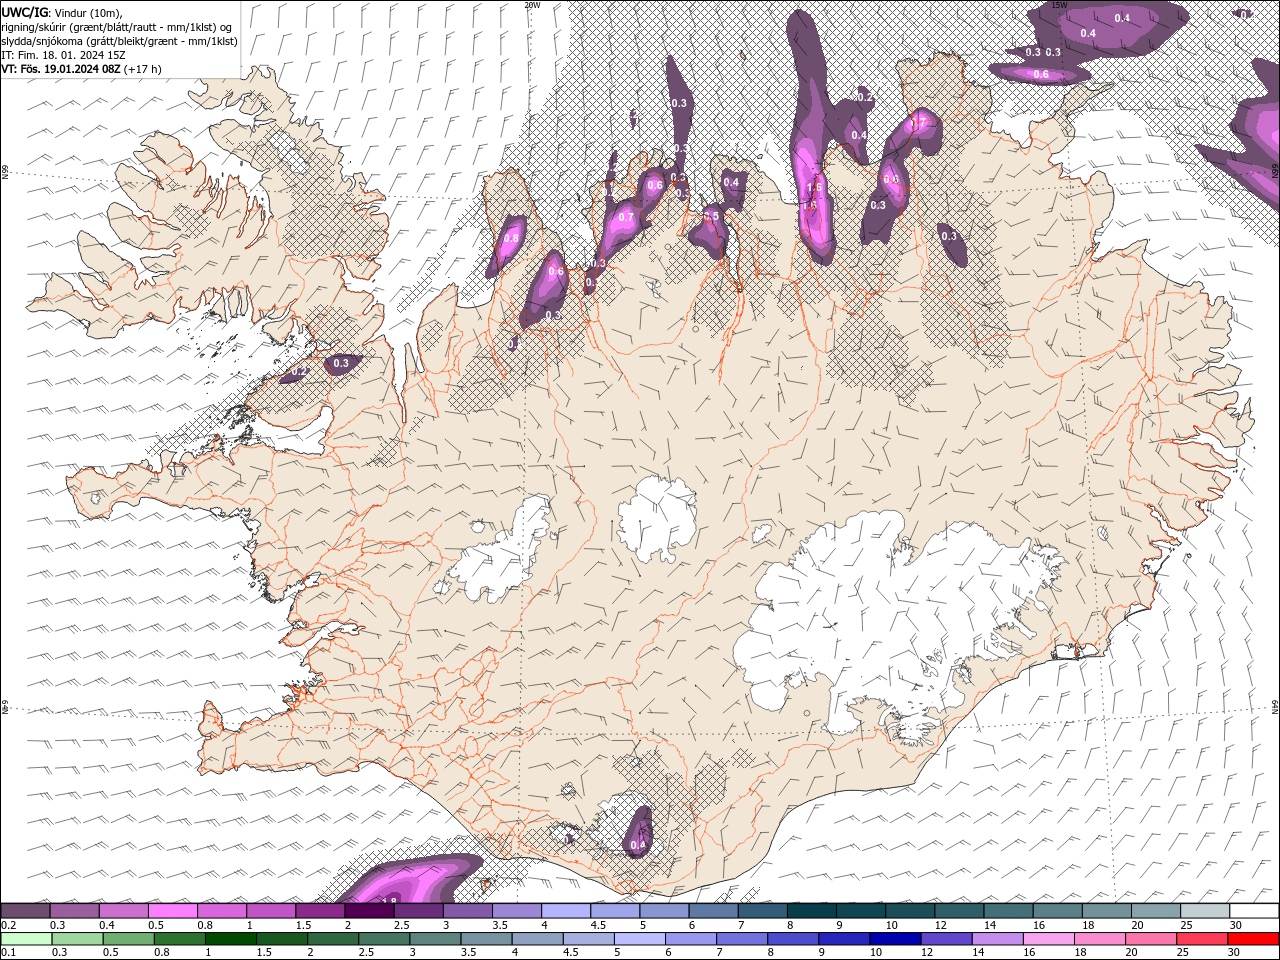Select the 4 grey-blue swatch in rain legend

point(536,939)
